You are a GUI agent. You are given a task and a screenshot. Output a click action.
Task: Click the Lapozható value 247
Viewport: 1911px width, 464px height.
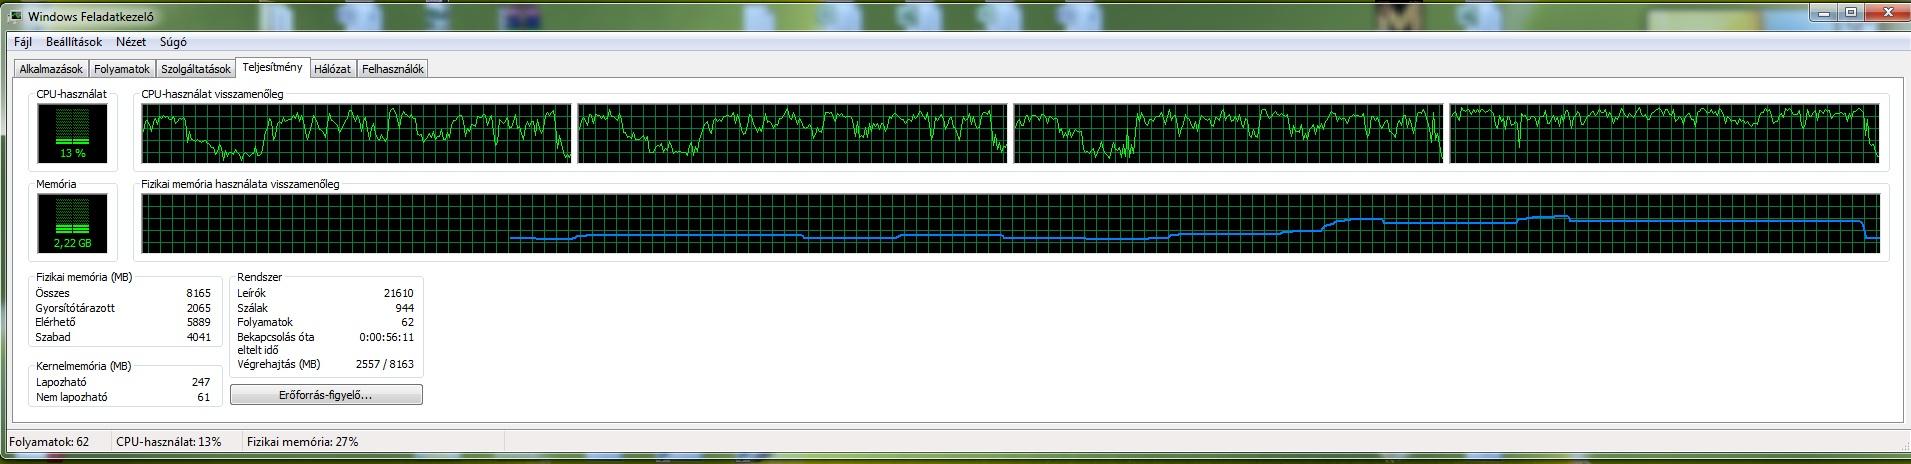[201, 382]
